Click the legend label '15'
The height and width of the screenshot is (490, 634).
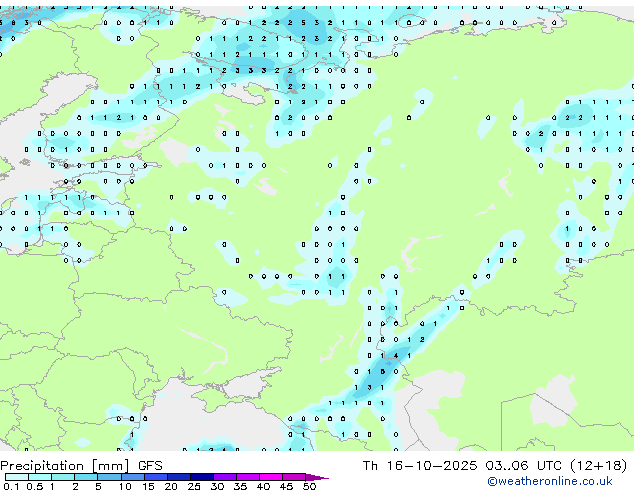[148, 486]
